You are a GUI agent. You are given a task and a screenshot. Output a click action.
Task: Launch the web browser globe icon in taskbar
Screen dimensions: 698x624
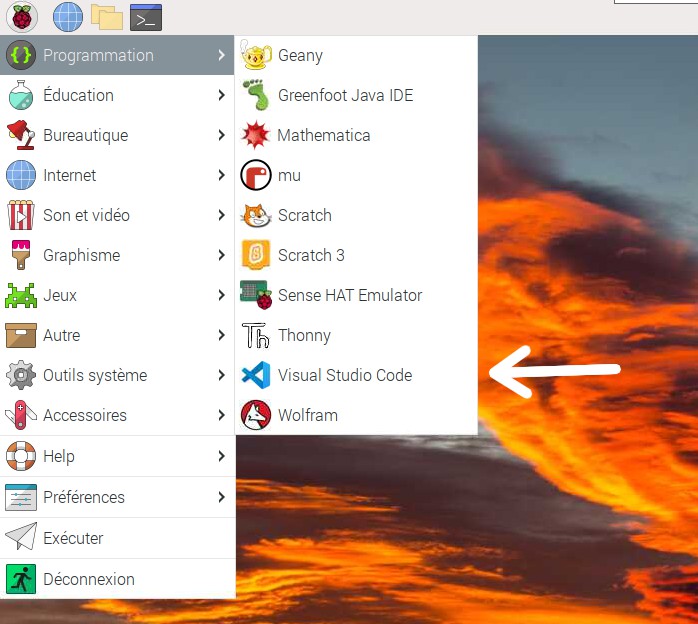[68, 17]
